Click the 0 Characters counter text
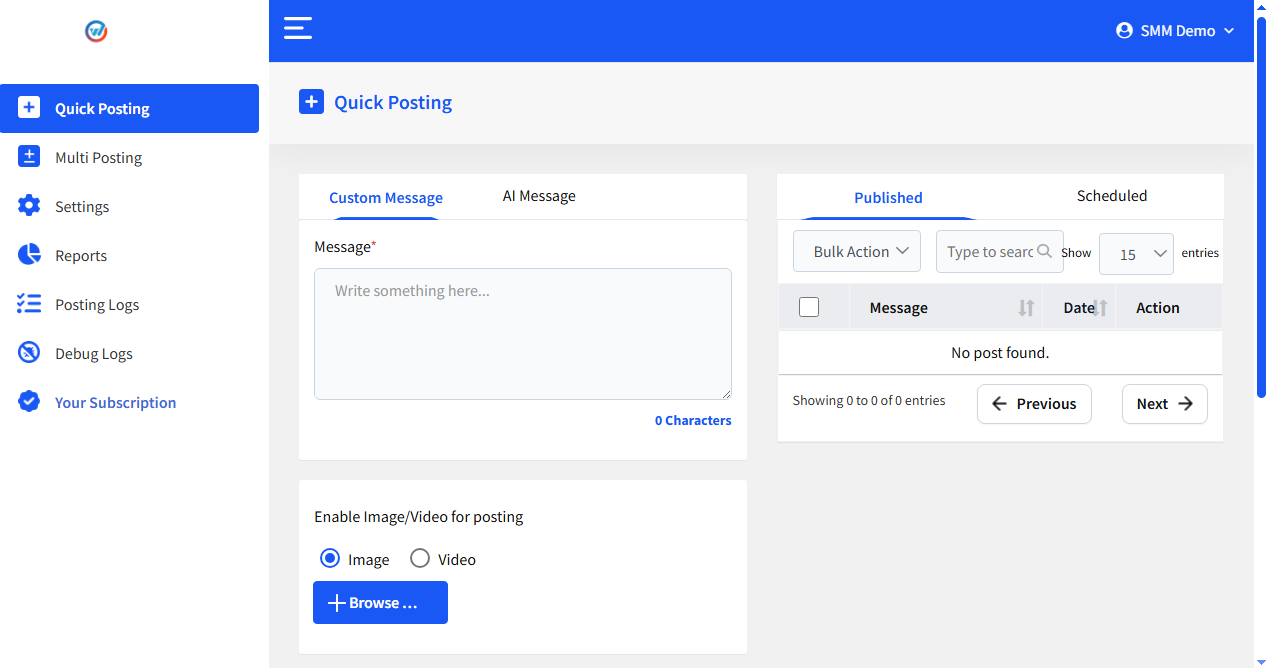 [x=693, y=420]
